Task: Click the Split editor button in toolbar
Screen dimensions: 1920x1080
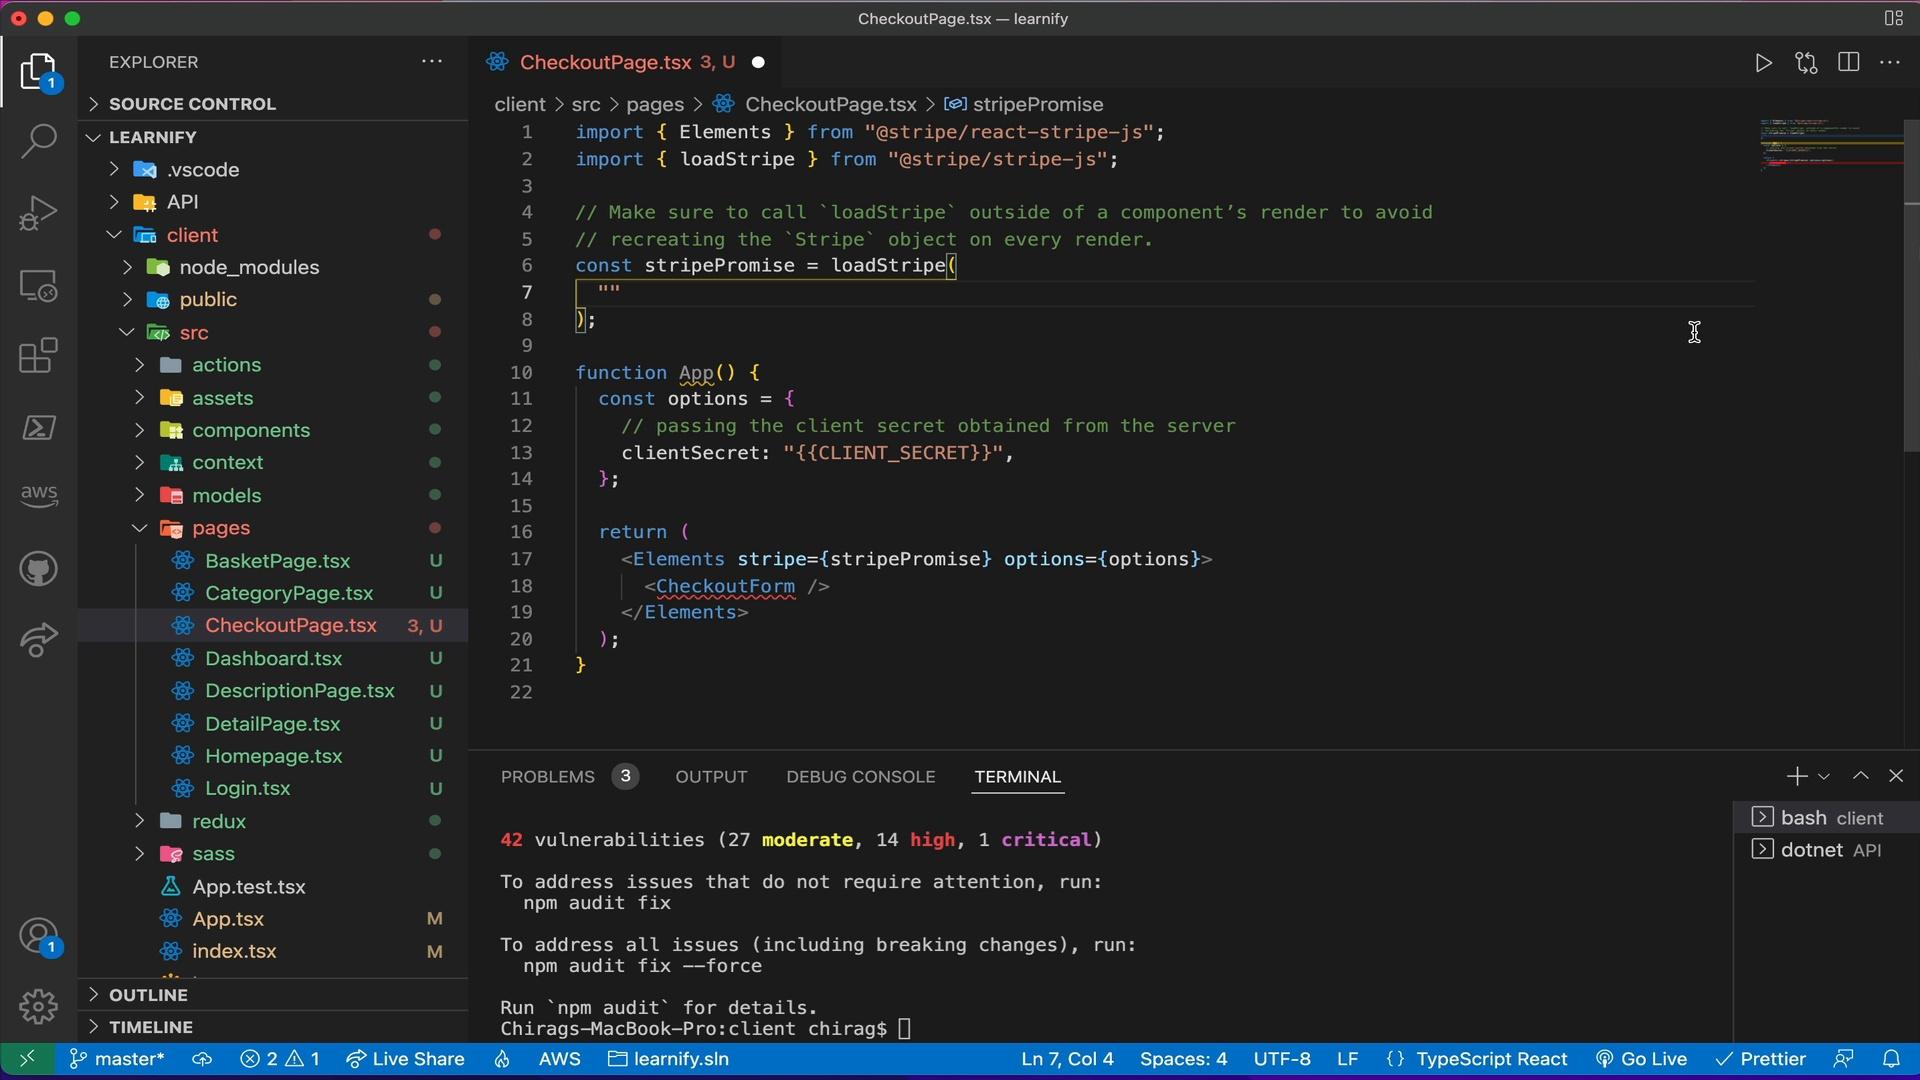Action: pyautogui.click(x=1846, y=62)
